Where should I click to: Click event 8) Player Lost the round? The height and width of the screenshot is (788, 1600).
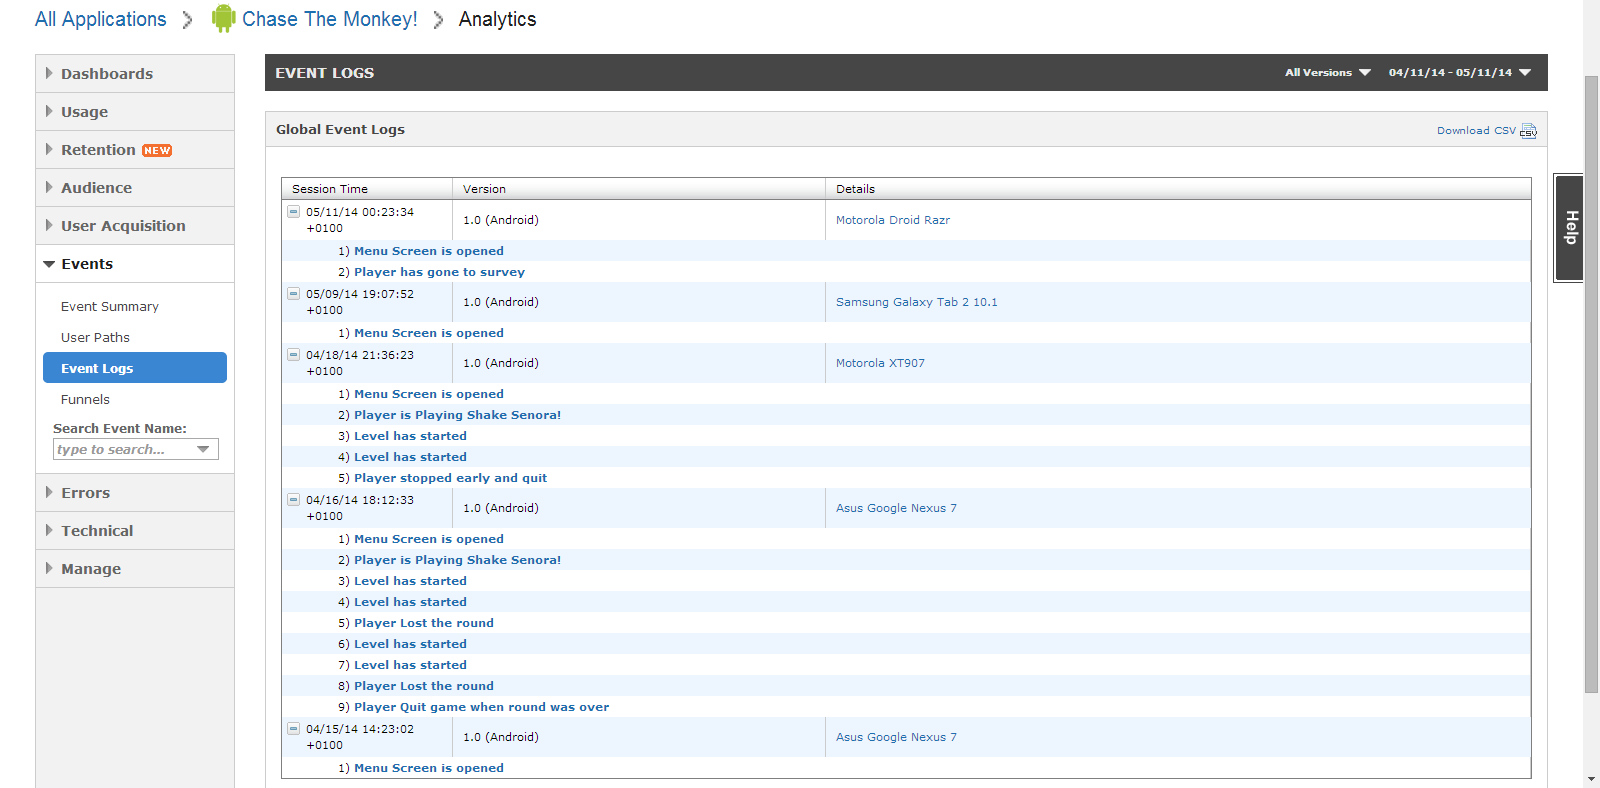pos(424,686)
